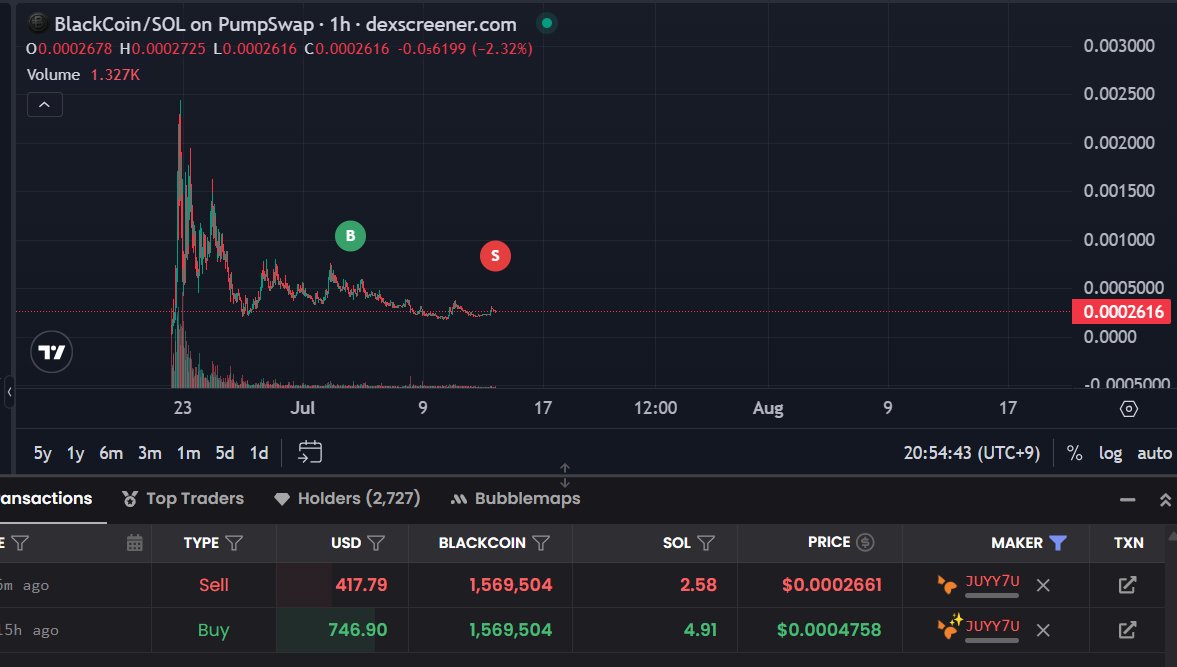
Task: Select the 1m time range
Action: (188, 453)
